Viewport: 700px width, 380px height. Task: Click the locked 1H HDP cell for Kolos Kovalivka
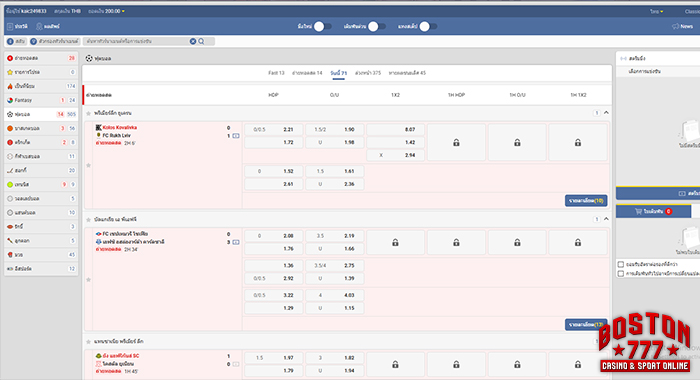(x=456, y=142)
